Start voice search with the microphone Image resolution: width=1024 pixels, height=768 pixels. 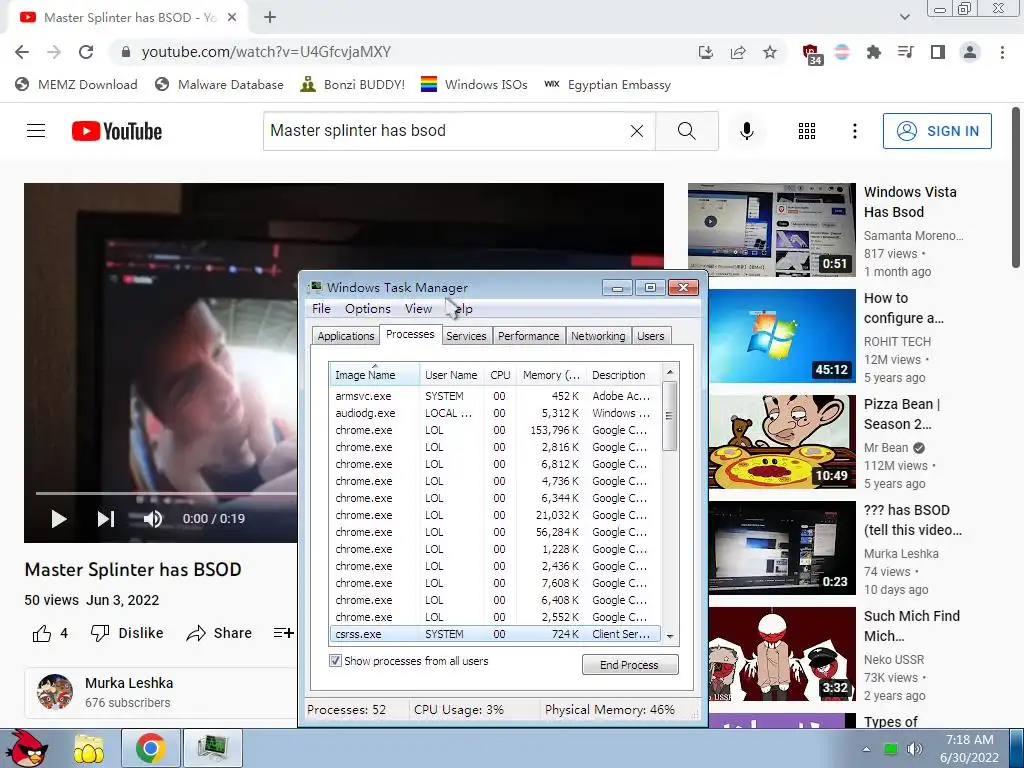tap(746, 131)
